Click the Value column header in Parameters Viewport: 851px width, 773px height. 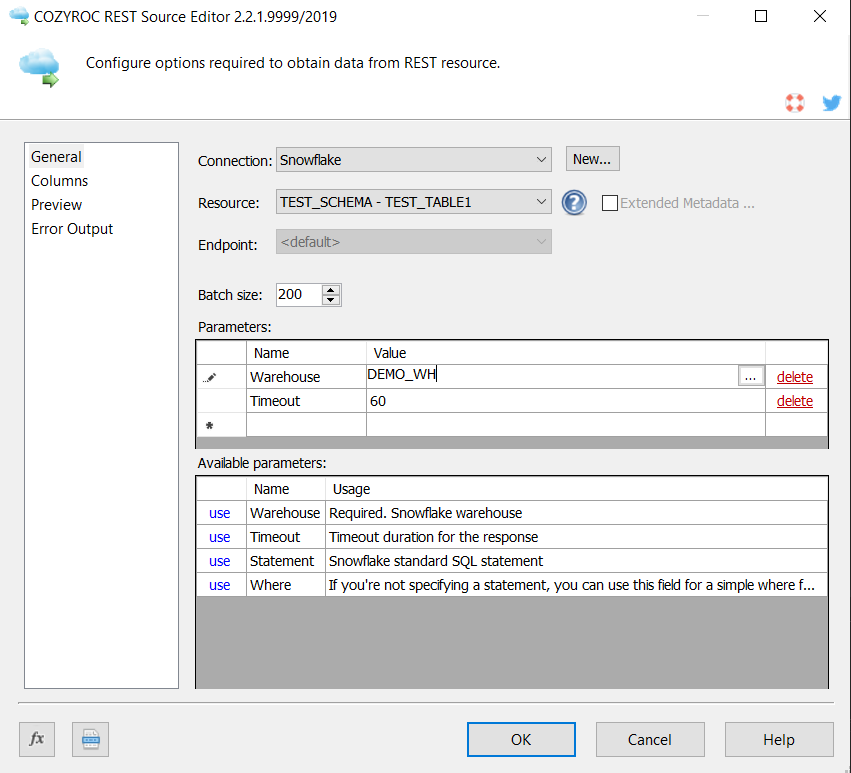point(566,353)
